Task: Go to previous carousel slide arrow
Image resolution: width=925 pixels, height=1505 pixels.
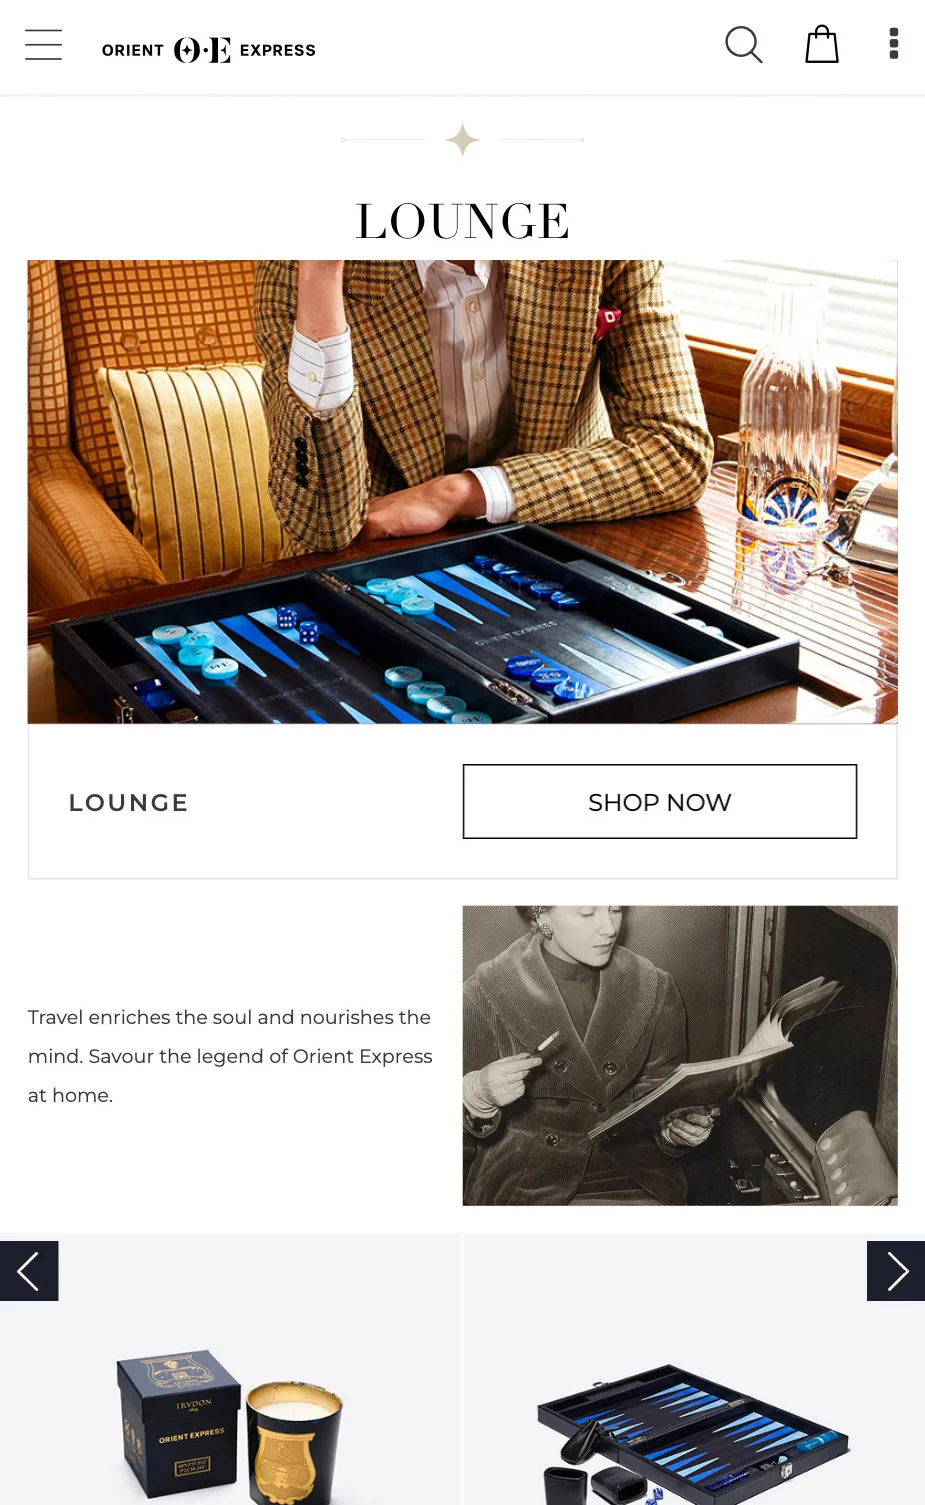Action: click(29, 1271)
